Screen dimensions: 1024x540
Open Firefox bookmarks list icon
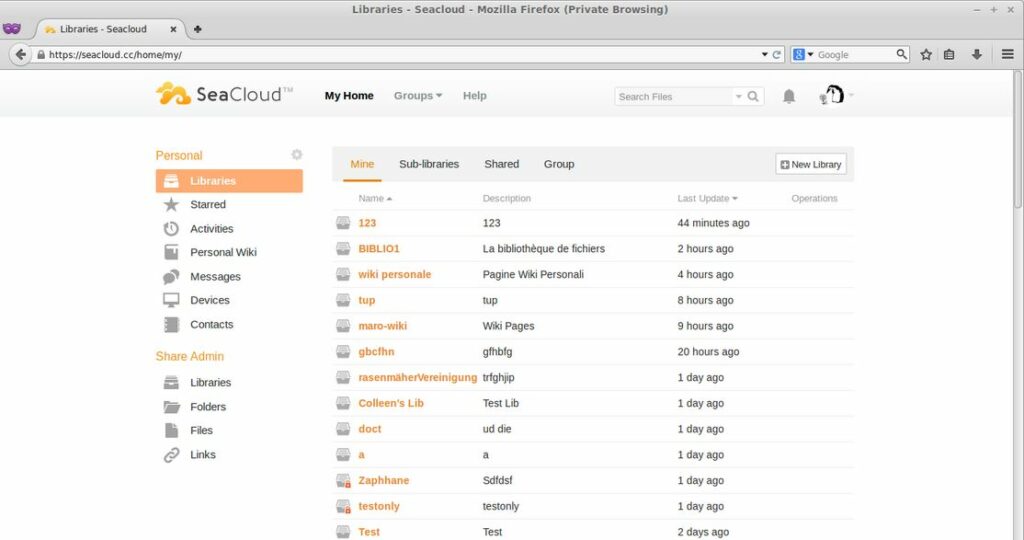tap(949, 55)
